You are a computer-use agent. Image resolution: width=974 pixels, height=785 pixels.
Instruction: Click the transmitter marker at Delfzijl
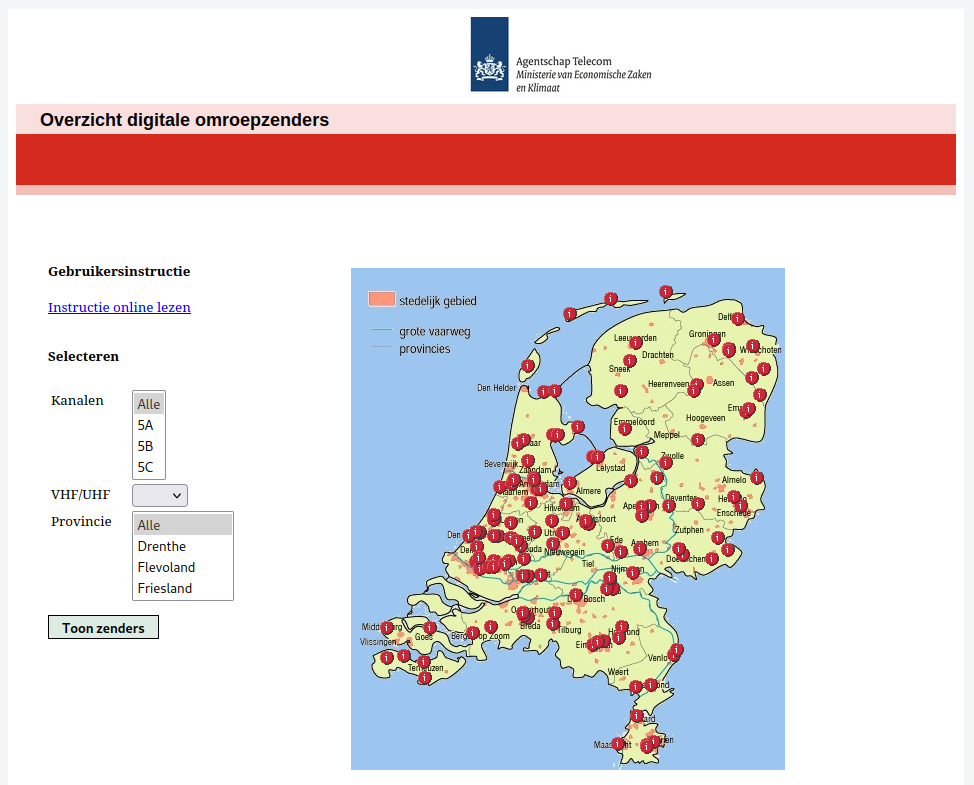tap(738, 319)
